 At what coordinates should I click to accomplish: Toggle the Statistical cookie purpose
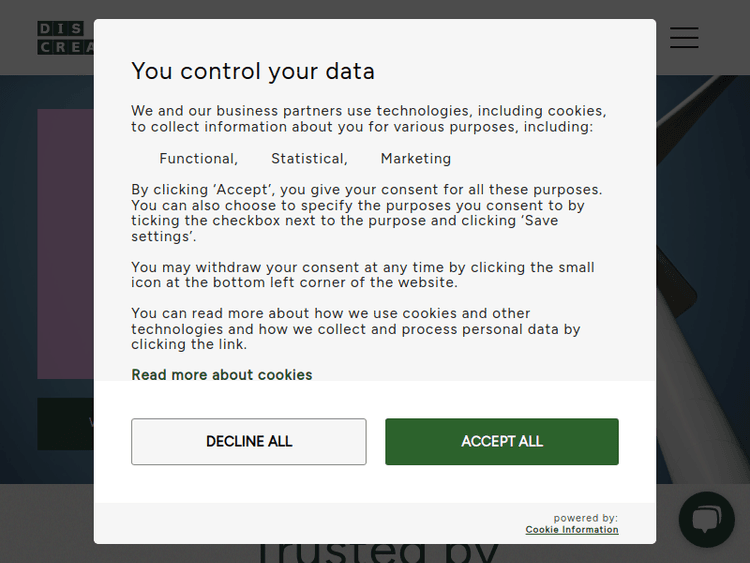pyautogui.click(x=309, y=159)
